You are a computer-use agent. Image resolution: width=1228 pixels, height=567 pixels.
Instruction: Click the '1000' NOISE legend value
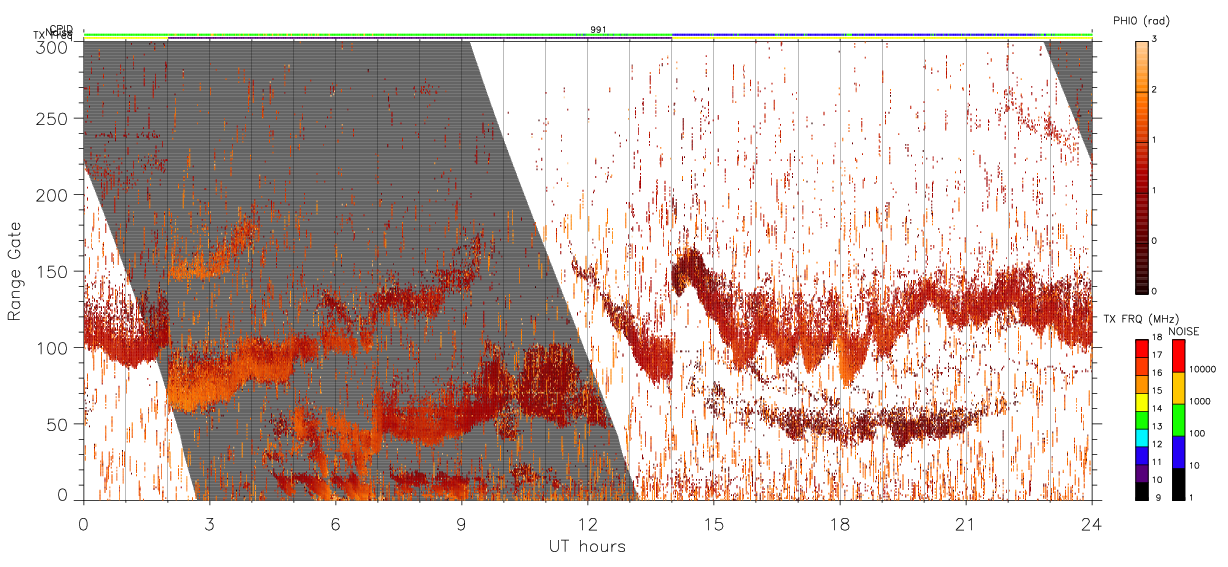[x=1199, y=401]
